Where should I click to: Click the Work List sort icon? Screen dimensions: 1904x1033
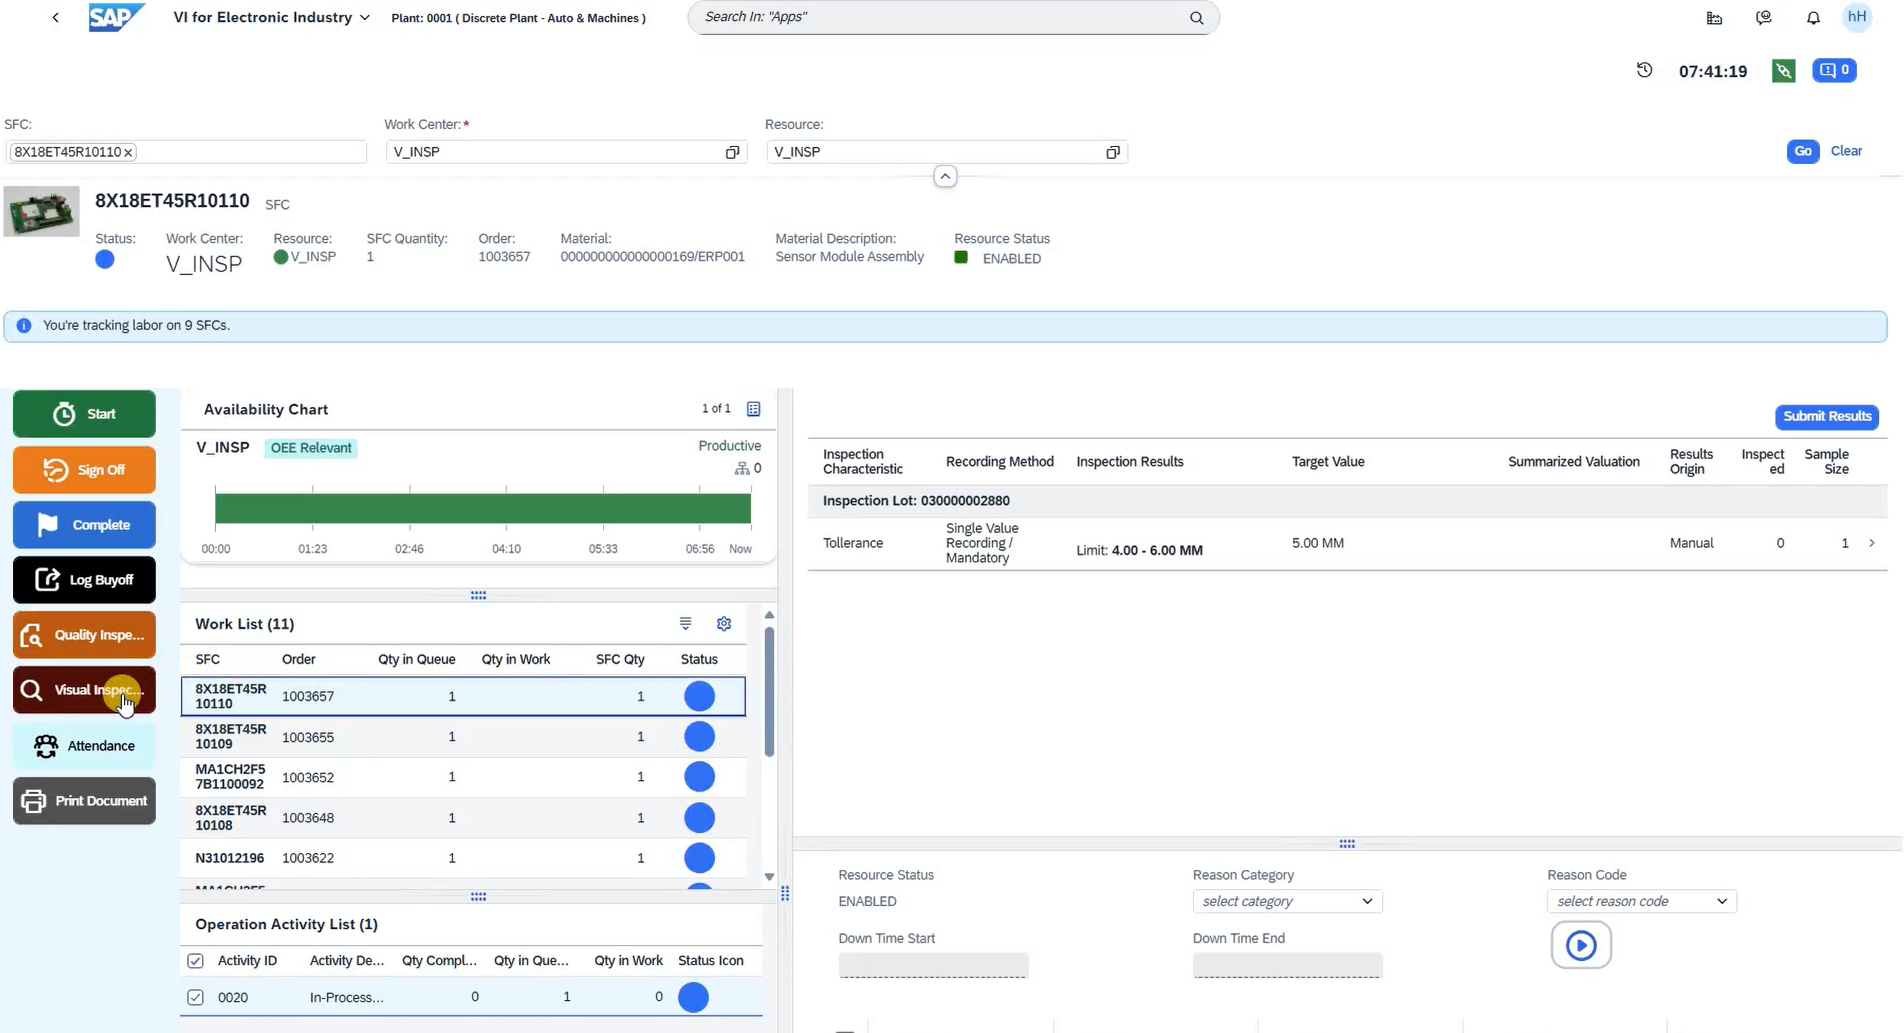pos(685,624)
